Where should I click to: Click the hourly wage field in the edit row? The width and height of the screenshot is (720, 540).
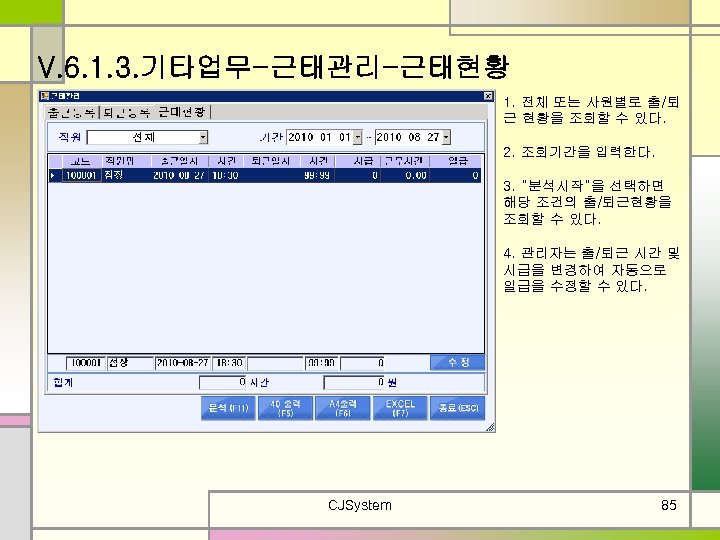pyautogui.click(x=362, y=363)
